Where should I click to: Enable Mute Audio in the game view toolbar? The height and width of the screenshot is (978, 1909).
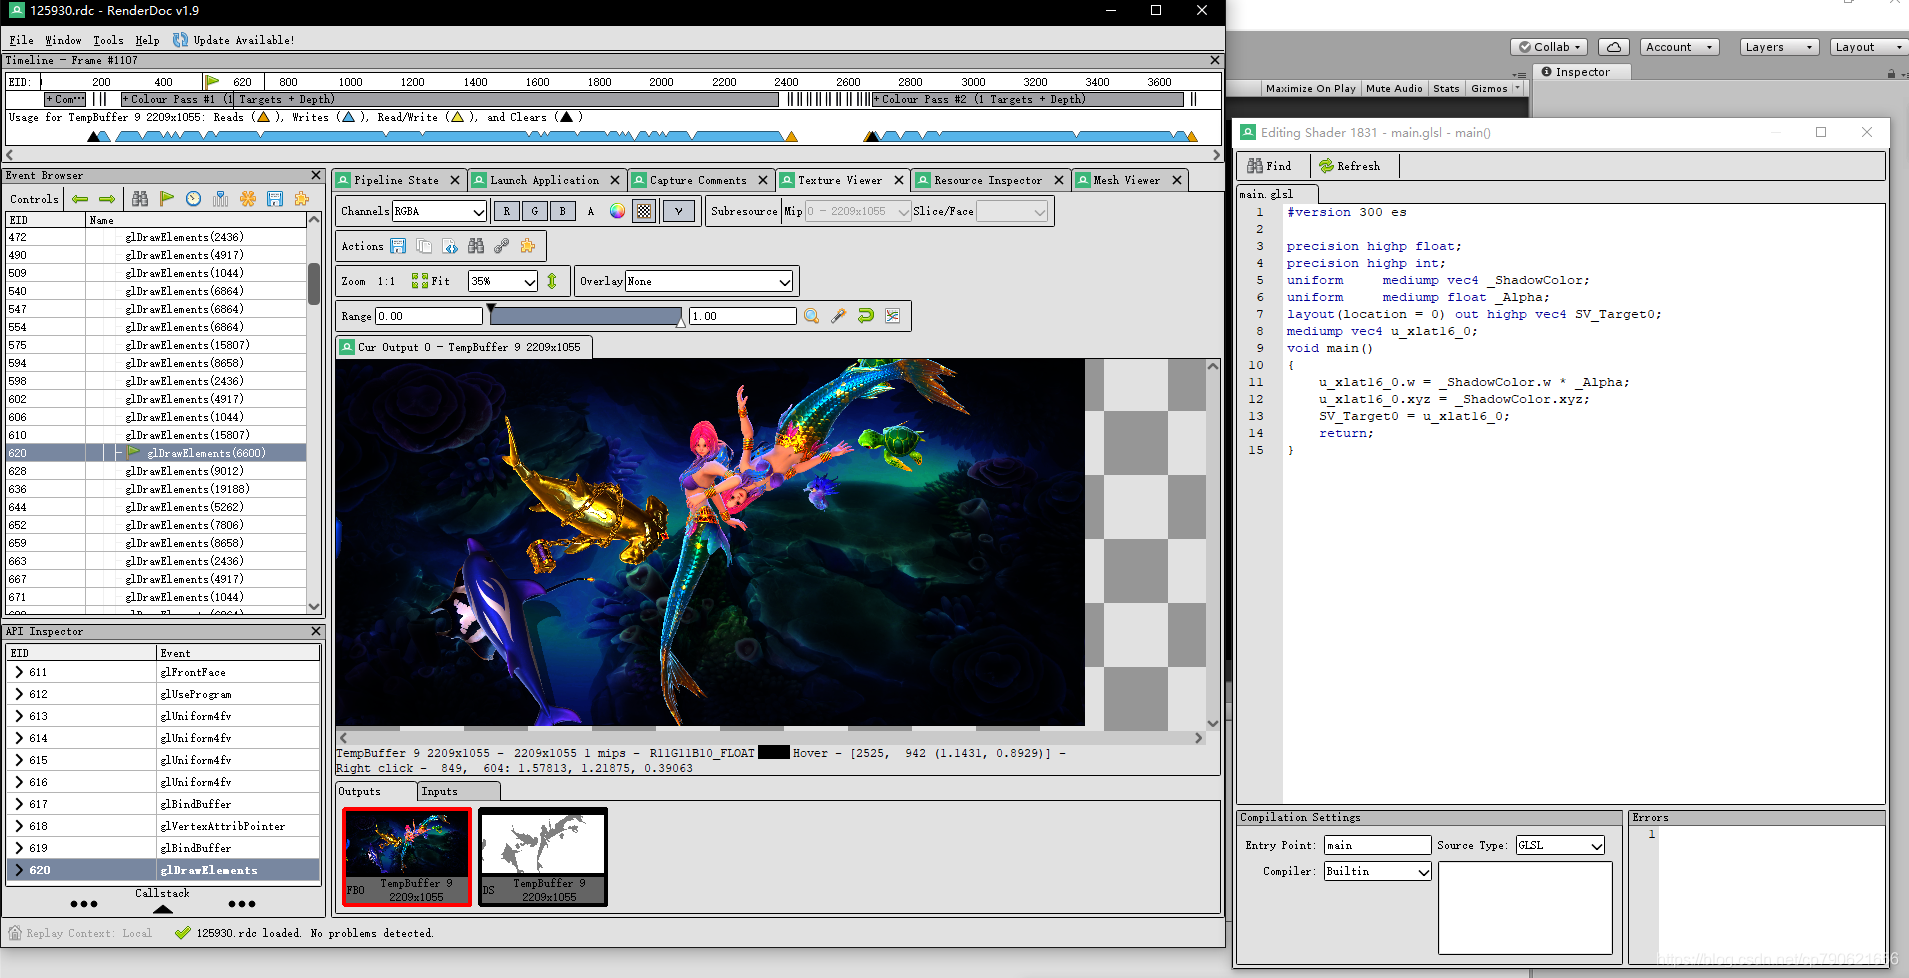tap(1394, 88)
